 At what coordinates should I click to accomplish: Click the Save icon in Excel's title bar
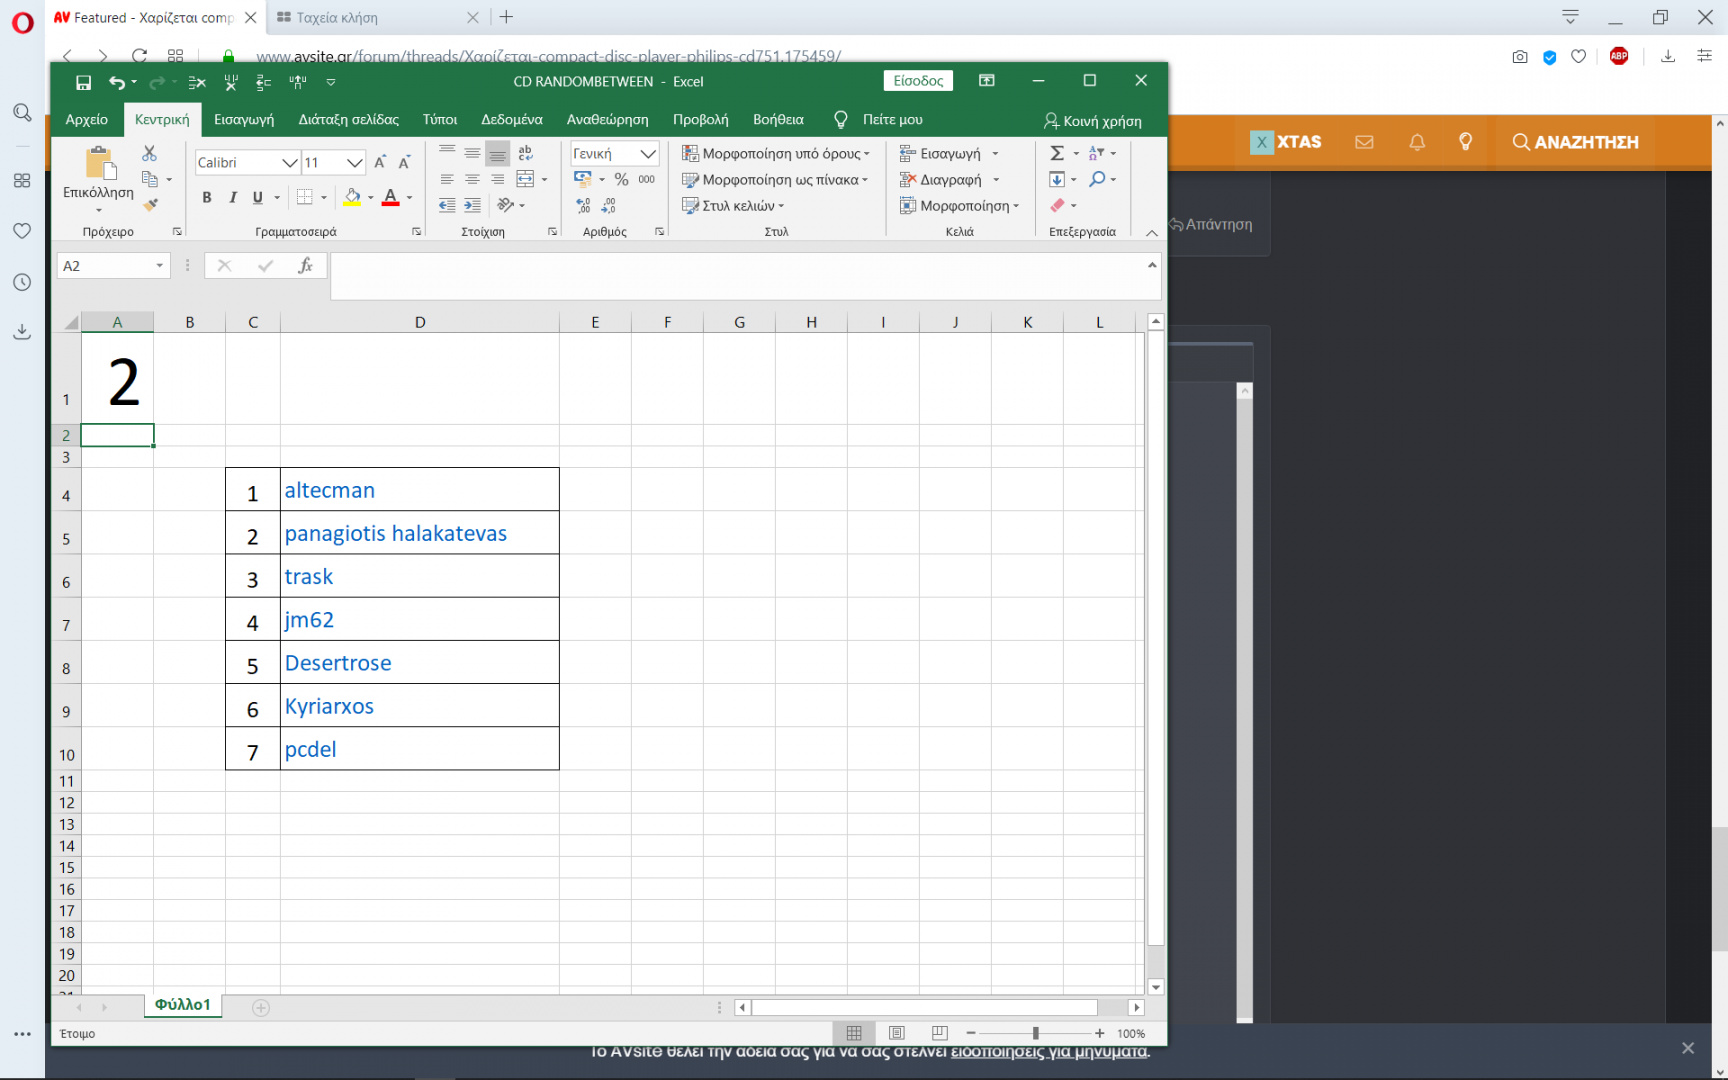coord(84,82)
